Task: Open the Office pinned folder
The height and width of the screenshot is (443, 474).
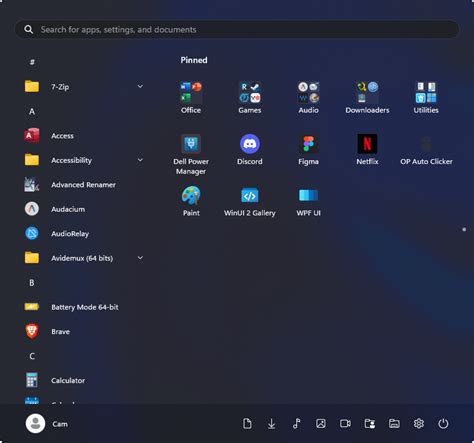Action: pyautogui.click(x=191, y=98)
